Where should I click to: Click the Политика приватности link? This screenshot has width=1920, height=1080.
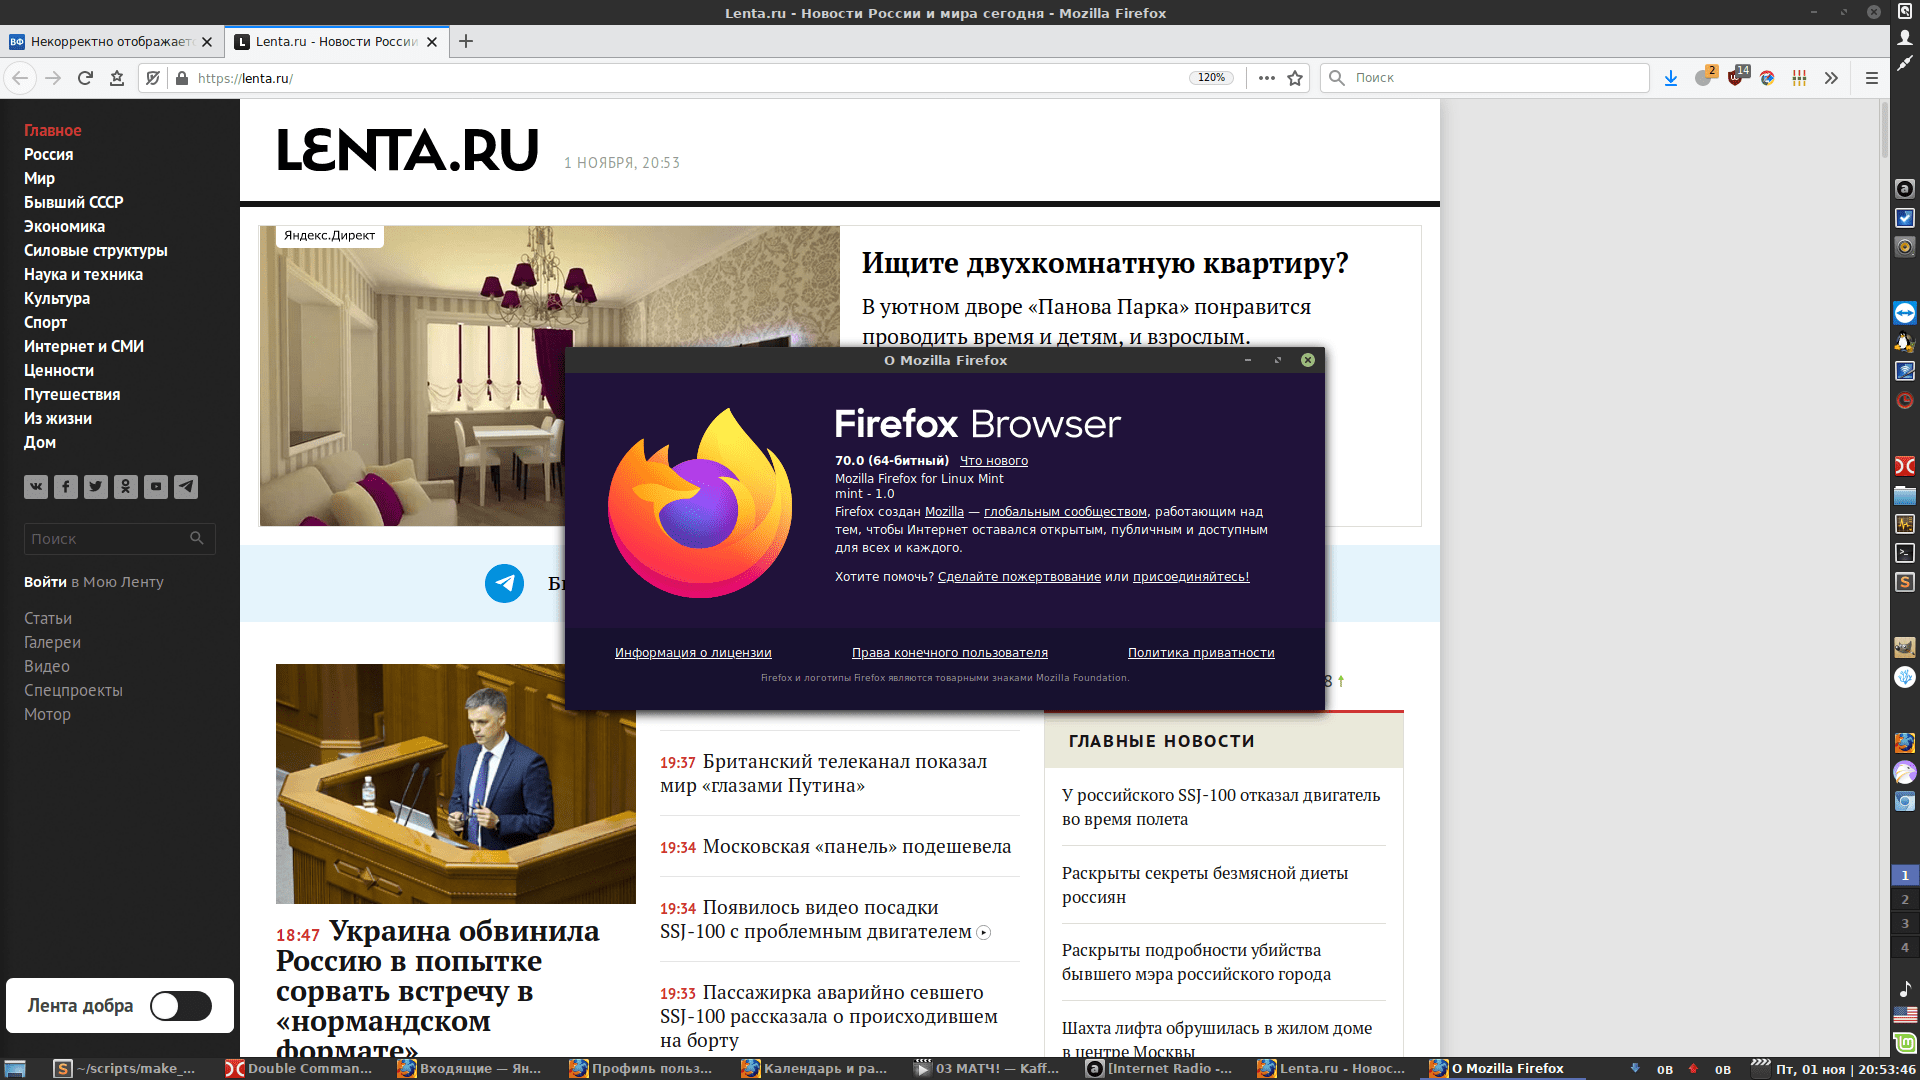click(1200, 653)
